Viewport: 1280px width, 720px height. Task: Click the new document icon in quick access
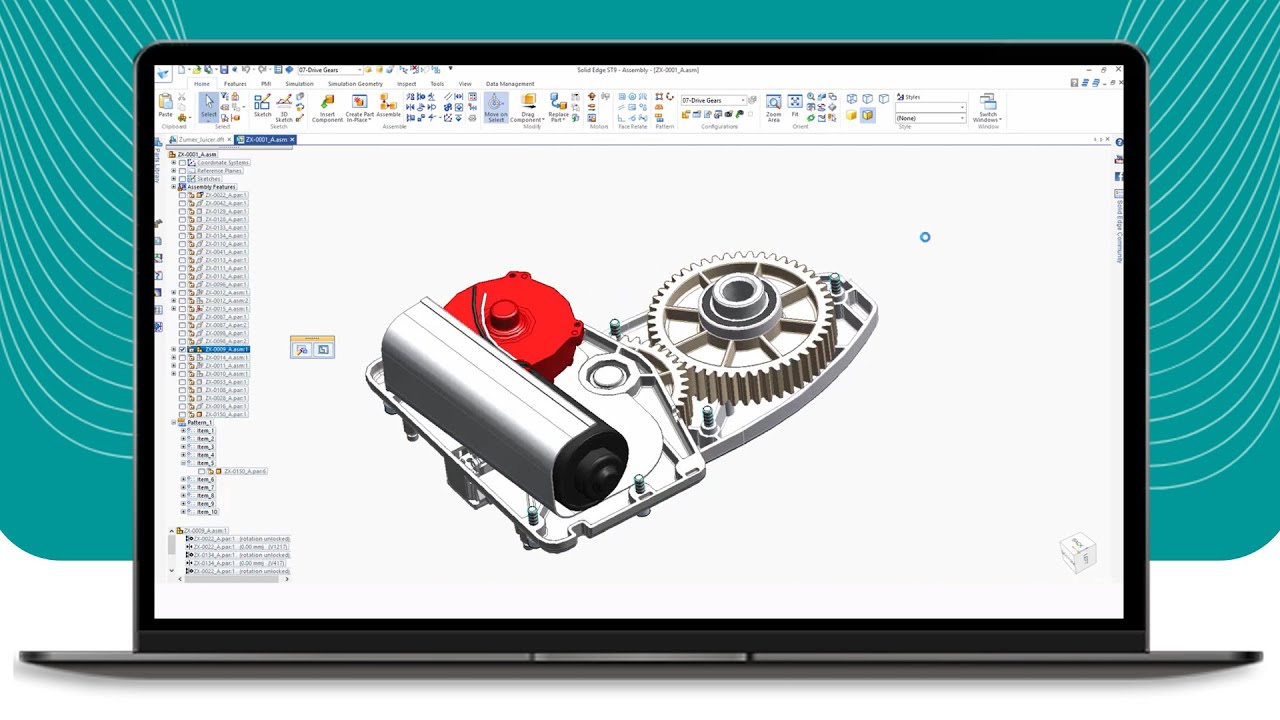[x=181, y=69]
